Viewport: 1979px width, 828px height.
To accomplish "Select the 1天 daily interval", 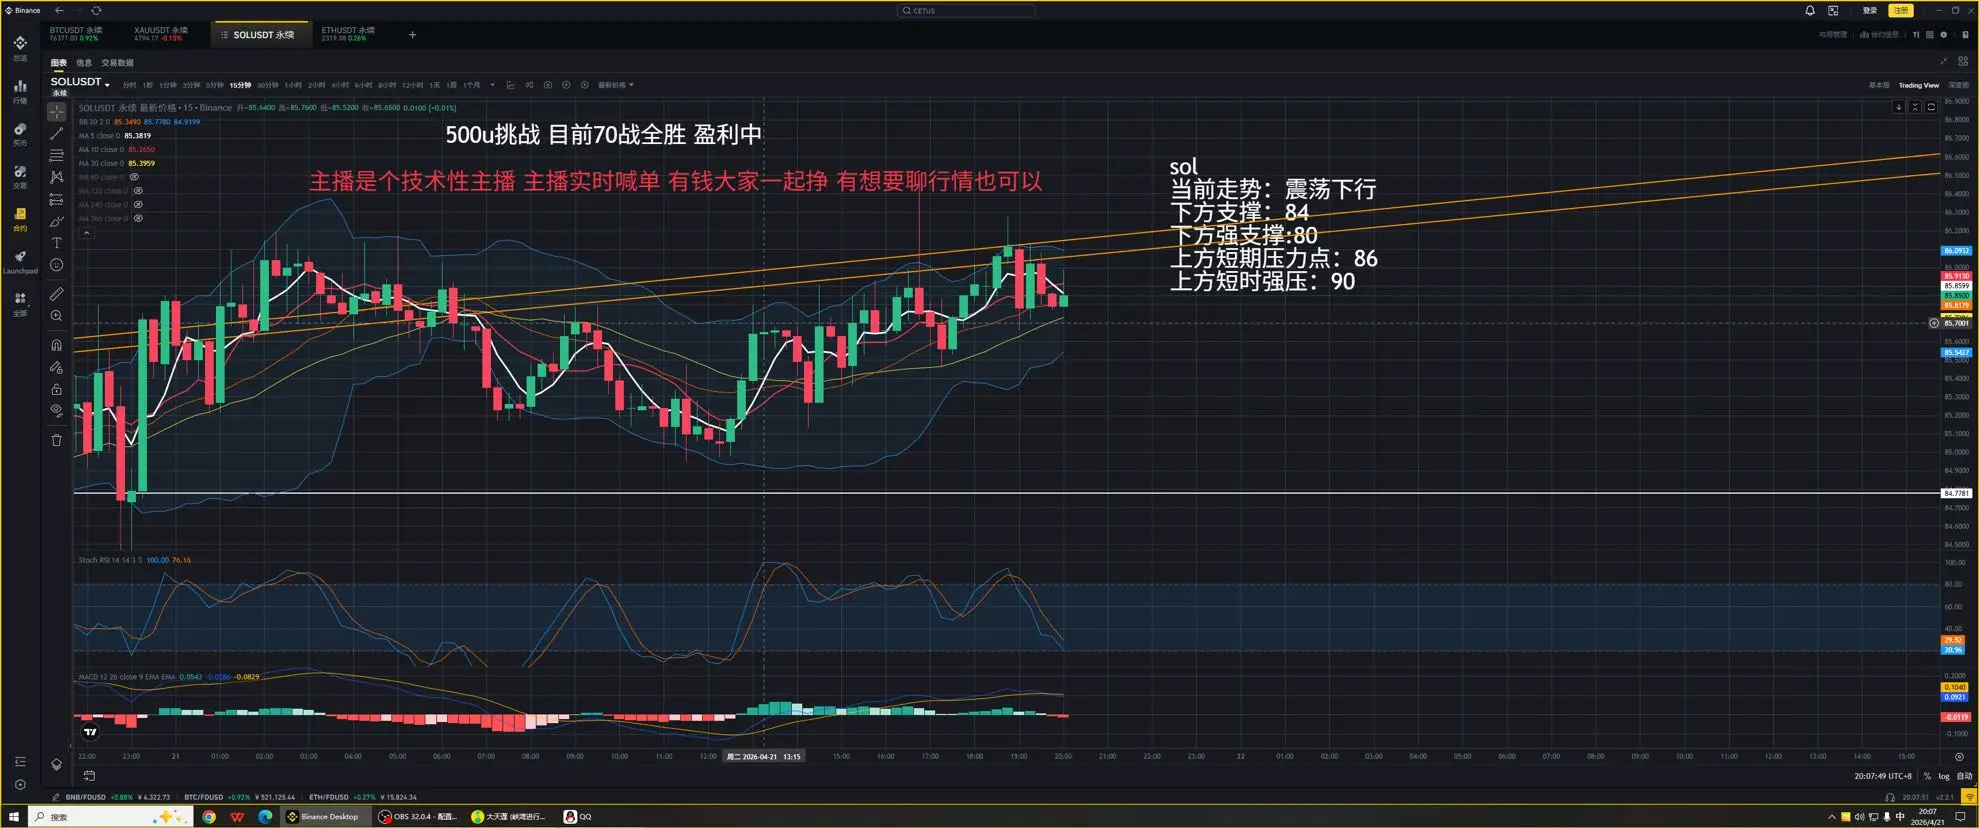I will [434, 85].
